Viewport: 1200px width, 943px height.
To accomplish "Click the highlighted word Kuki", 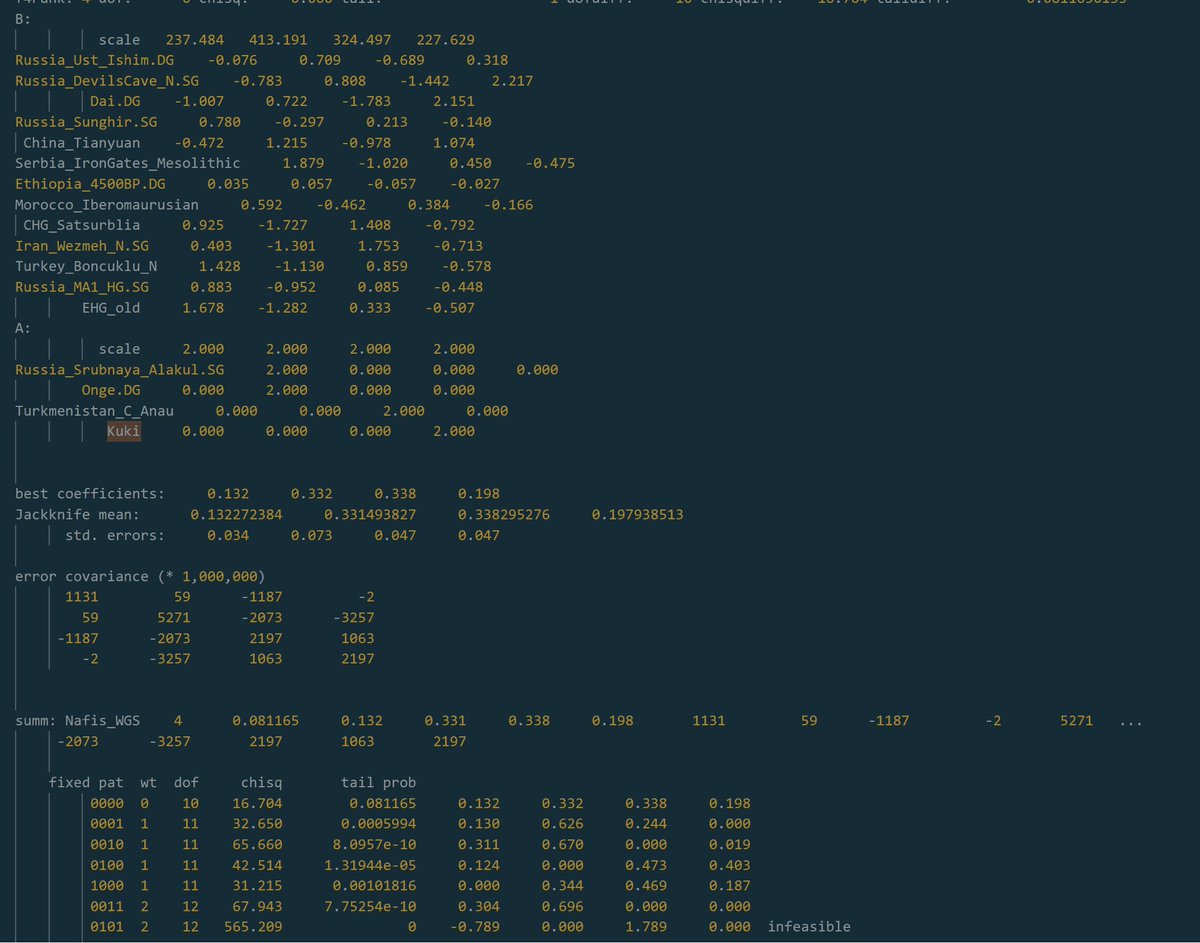I will (124, 431).
